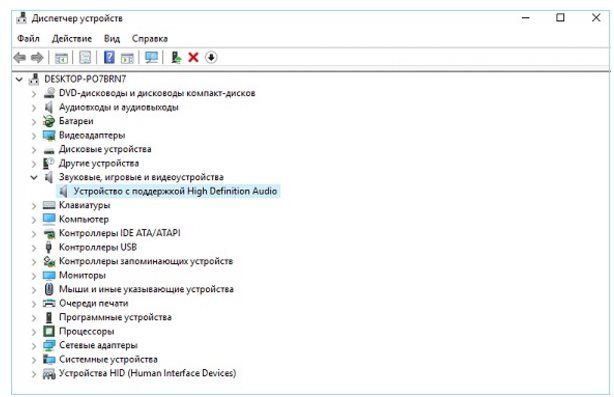614x397 pixels.
Task: Open the Properties toolbar icon
Action: click(x=85, y=58)
